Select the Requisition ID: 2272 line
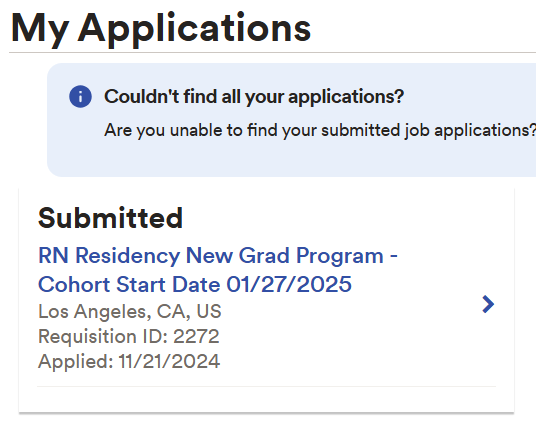The width and height of the screenshot is (536, 427). [x=129, y=336]
